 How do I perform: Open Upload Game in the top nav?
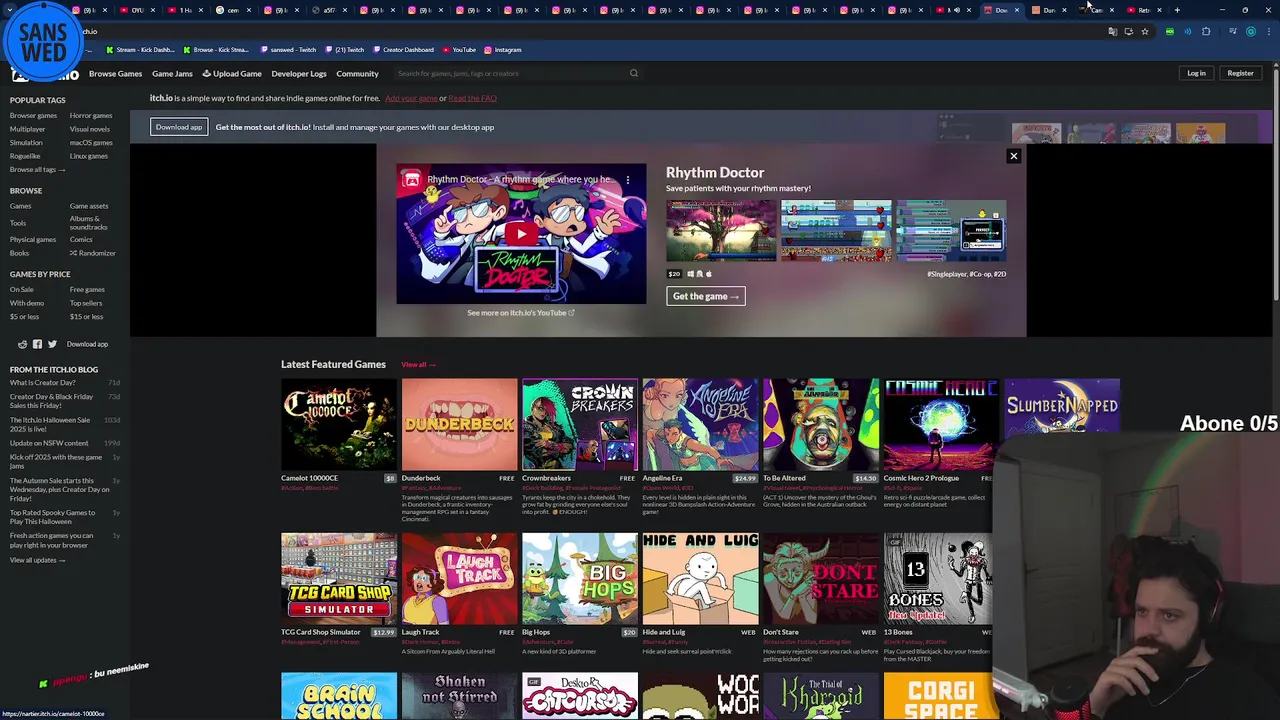pos(232,73)
